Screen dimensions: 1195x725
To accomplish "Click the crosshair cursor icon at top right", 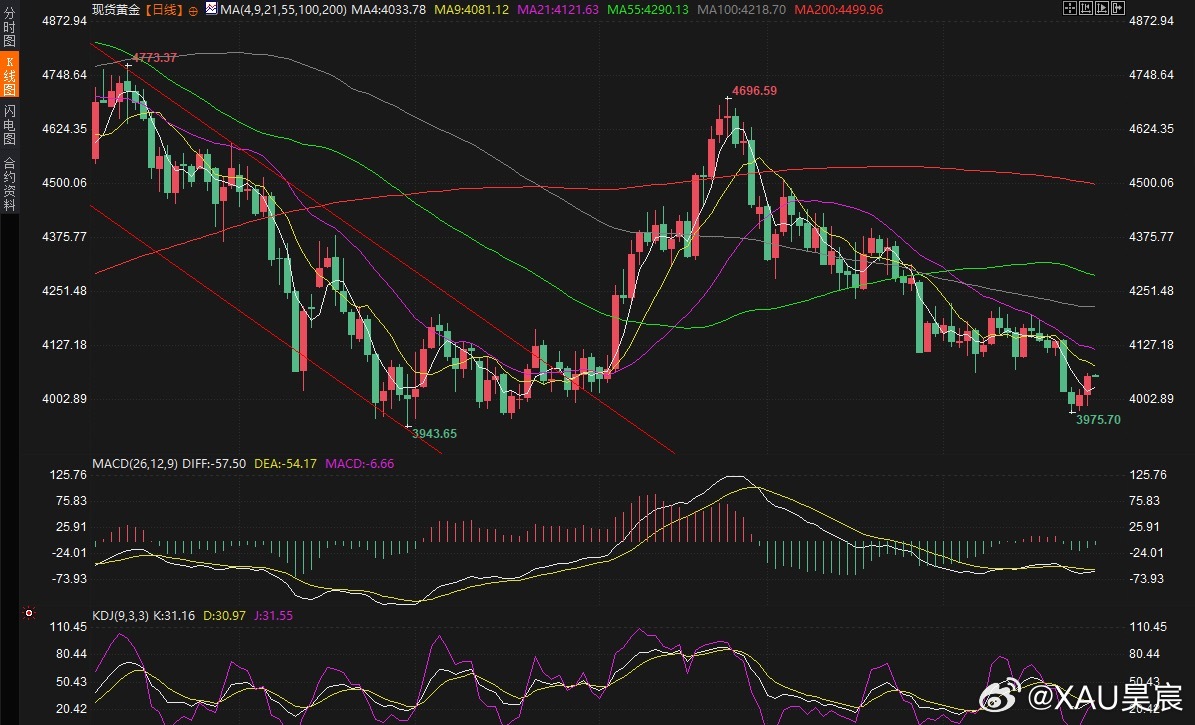I will coord(1070,8).
